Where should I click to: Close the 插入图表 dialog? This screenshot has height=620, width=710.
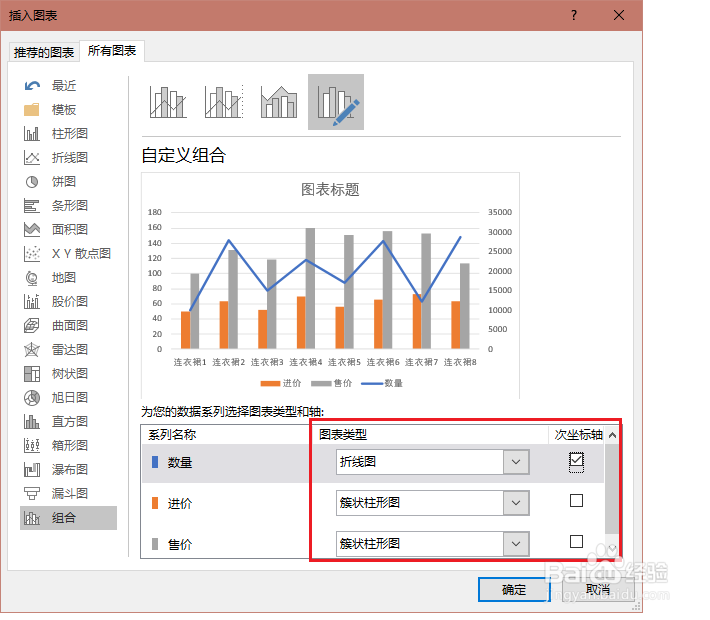click(x=619, y=15)
